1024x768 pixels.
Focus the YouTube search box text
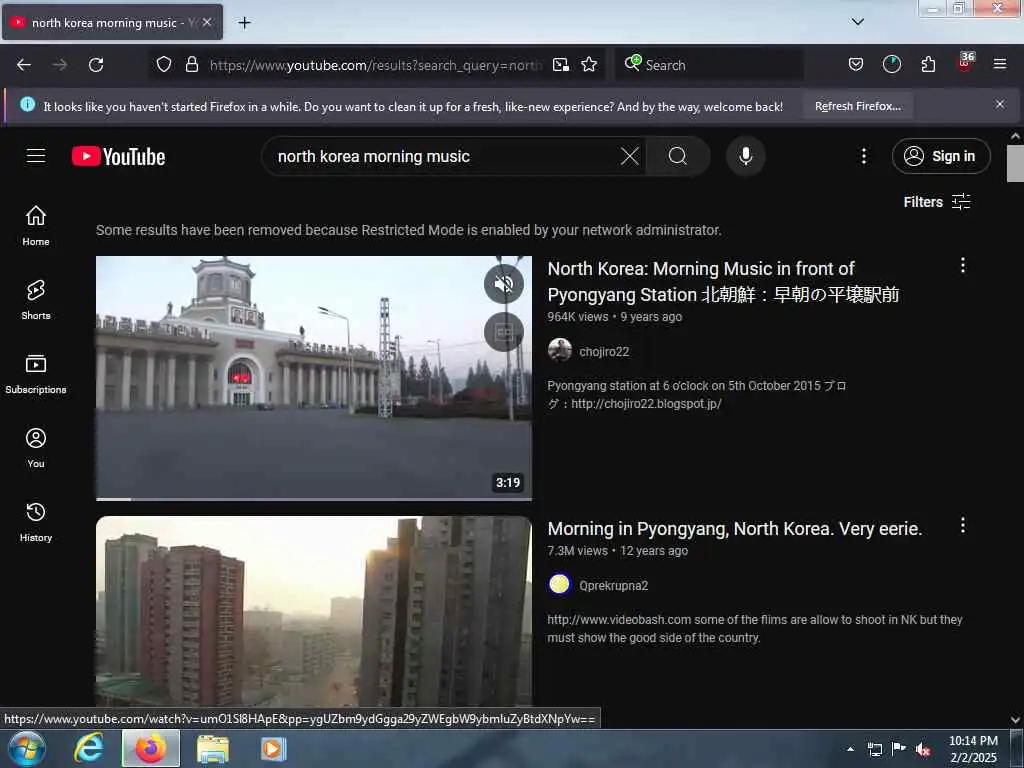(x=374, y=157)
